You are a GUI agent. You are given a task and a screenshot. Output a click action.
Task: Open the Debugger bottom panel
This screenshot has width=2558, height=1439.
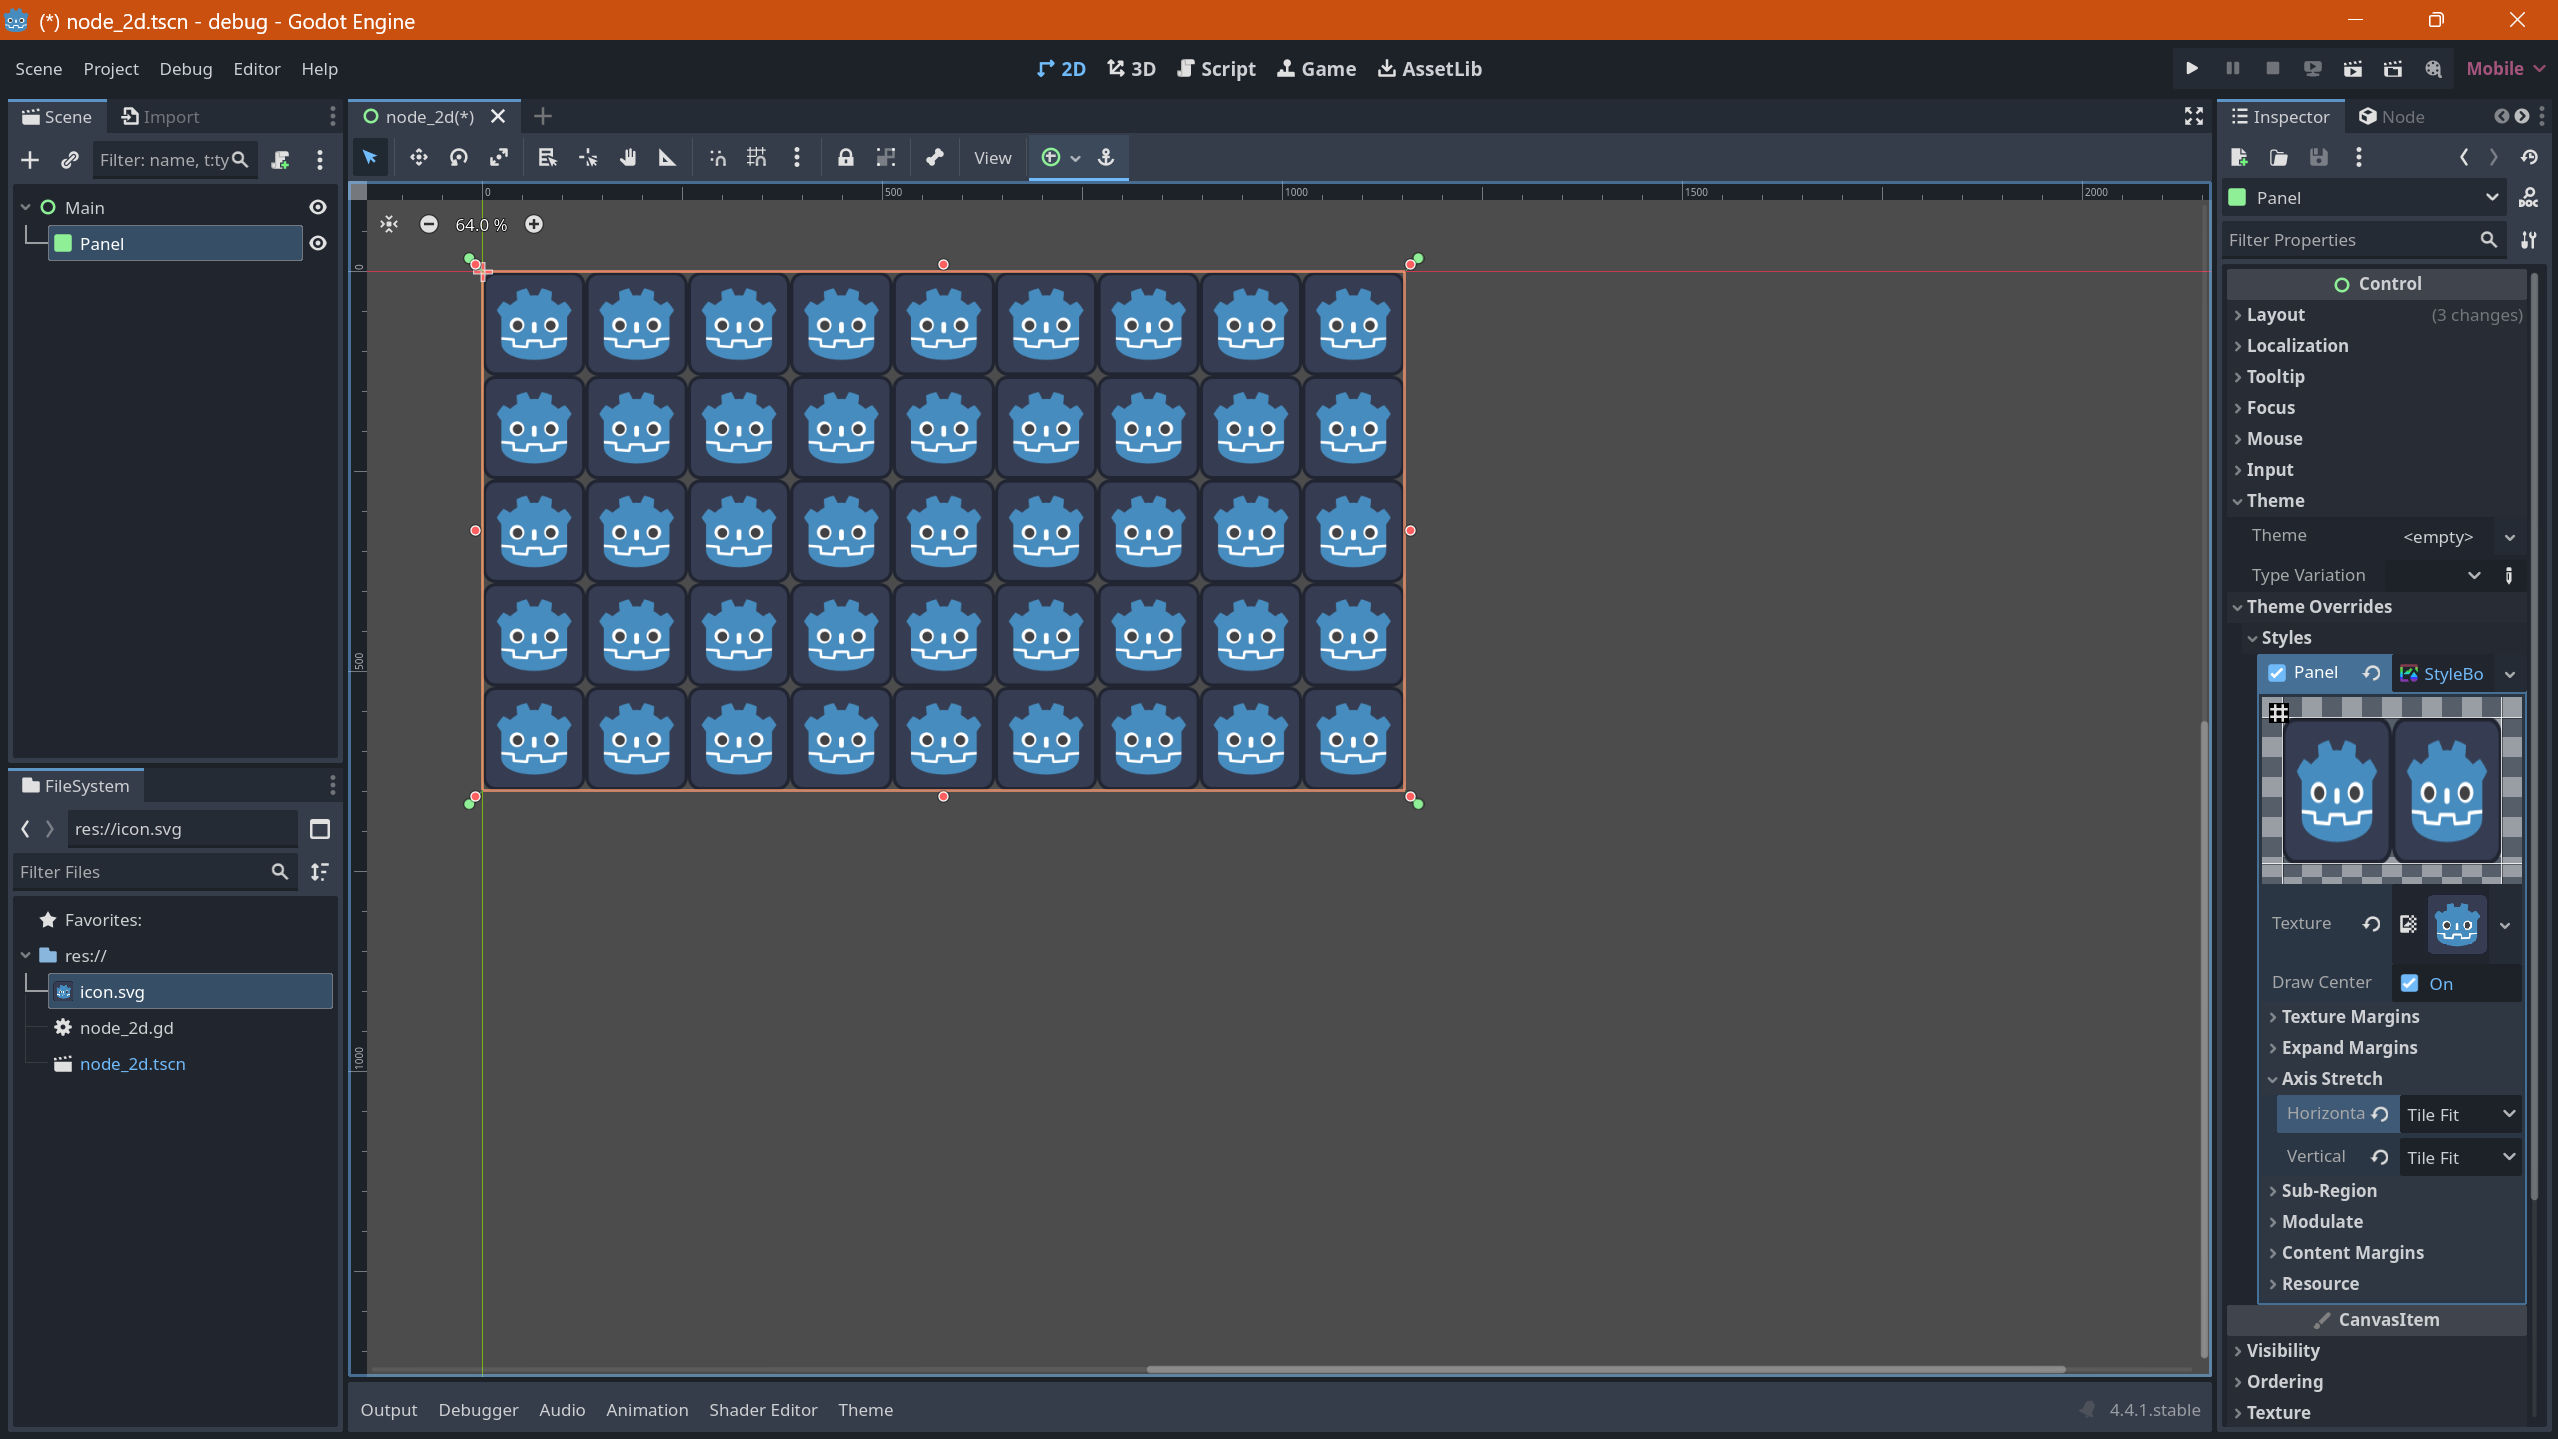click(478, 1410)
